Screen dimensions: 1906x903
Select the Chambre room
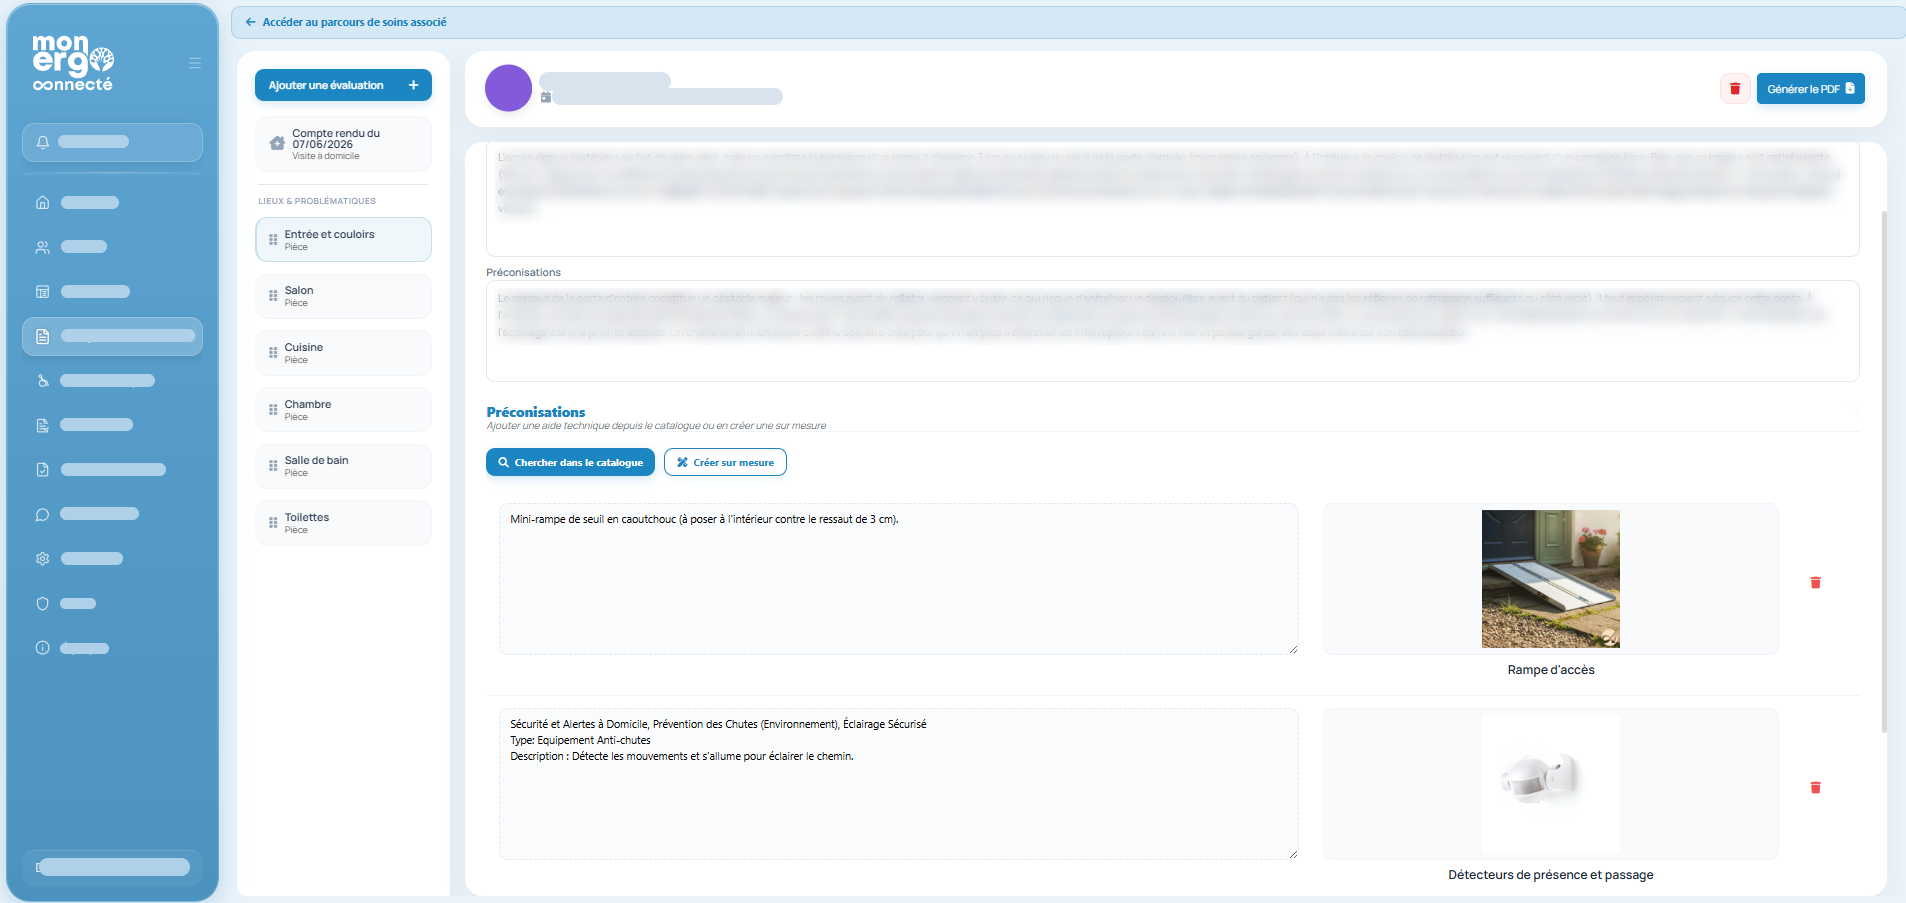[343, 410]
